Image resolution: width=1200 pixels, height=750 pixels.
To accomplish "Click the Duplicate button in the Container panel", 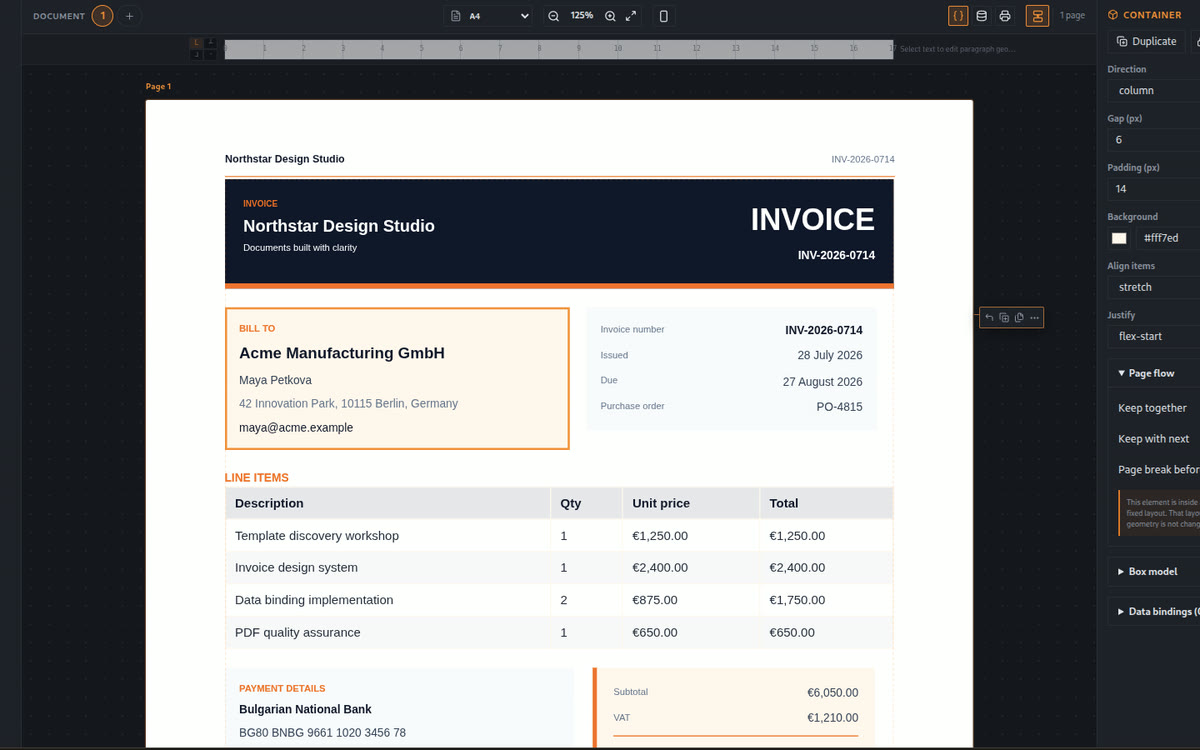I will click(1146, 41).
